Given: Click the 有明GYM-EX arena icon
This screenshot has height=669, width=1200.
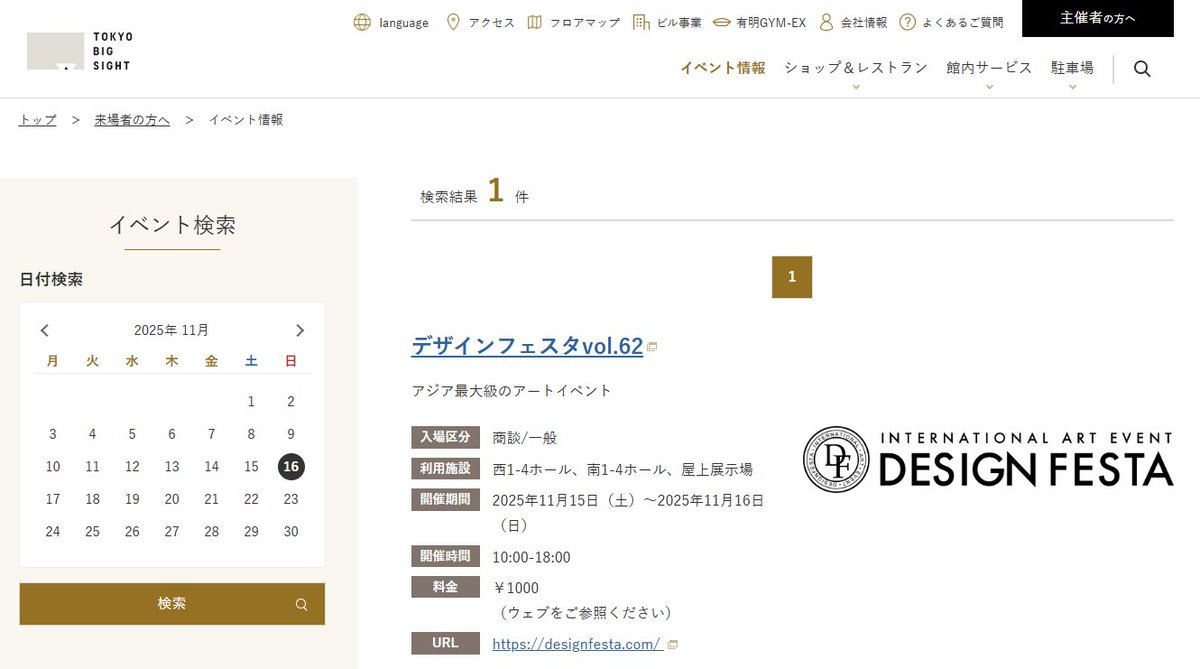Looking at the screenshot, I should (x=722, y=22).
